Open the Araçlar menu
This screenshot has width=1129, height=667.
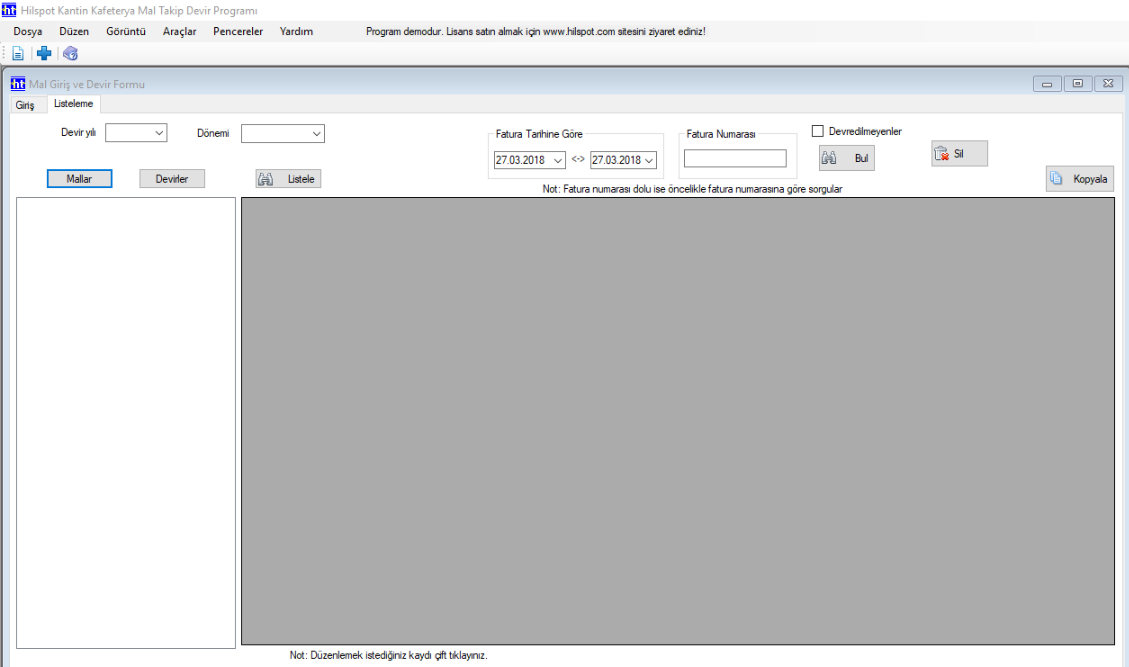[179, 31]
